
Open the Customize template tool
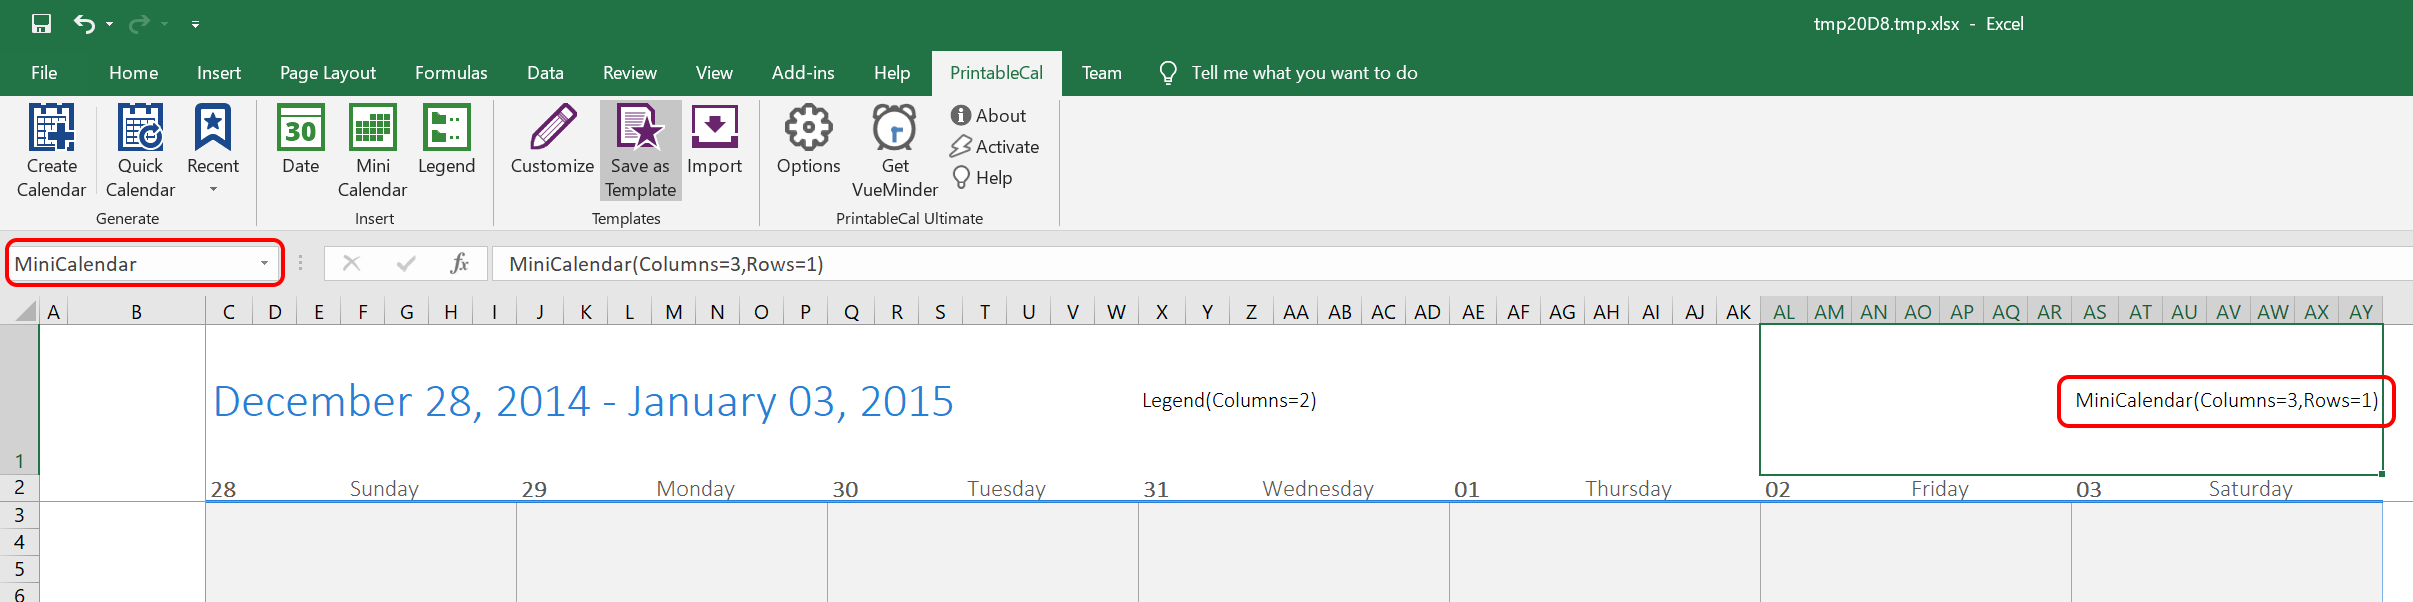coord(552,129)
